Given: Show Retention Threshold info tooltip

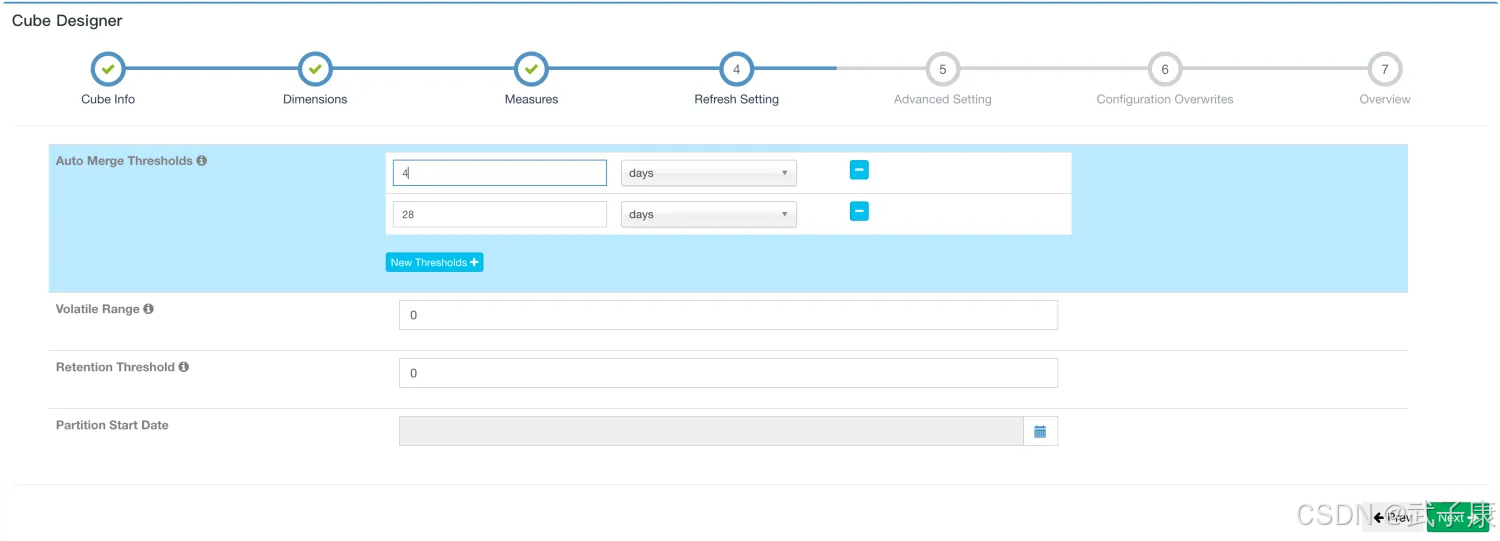Looking at the screenshot, I should click(184, 367).
